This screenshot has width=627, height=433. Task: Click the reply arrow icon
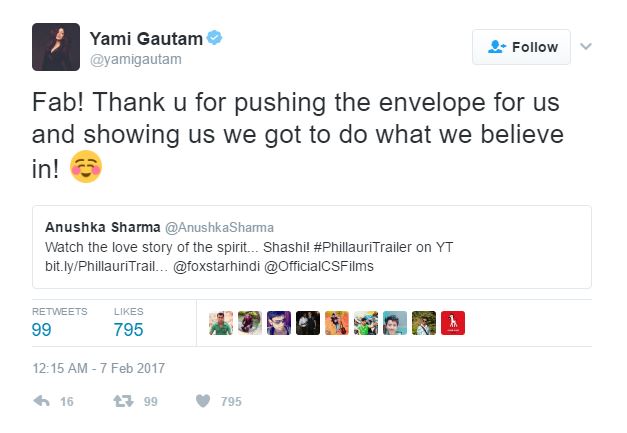pyautogui.click(x=41, y=402)
